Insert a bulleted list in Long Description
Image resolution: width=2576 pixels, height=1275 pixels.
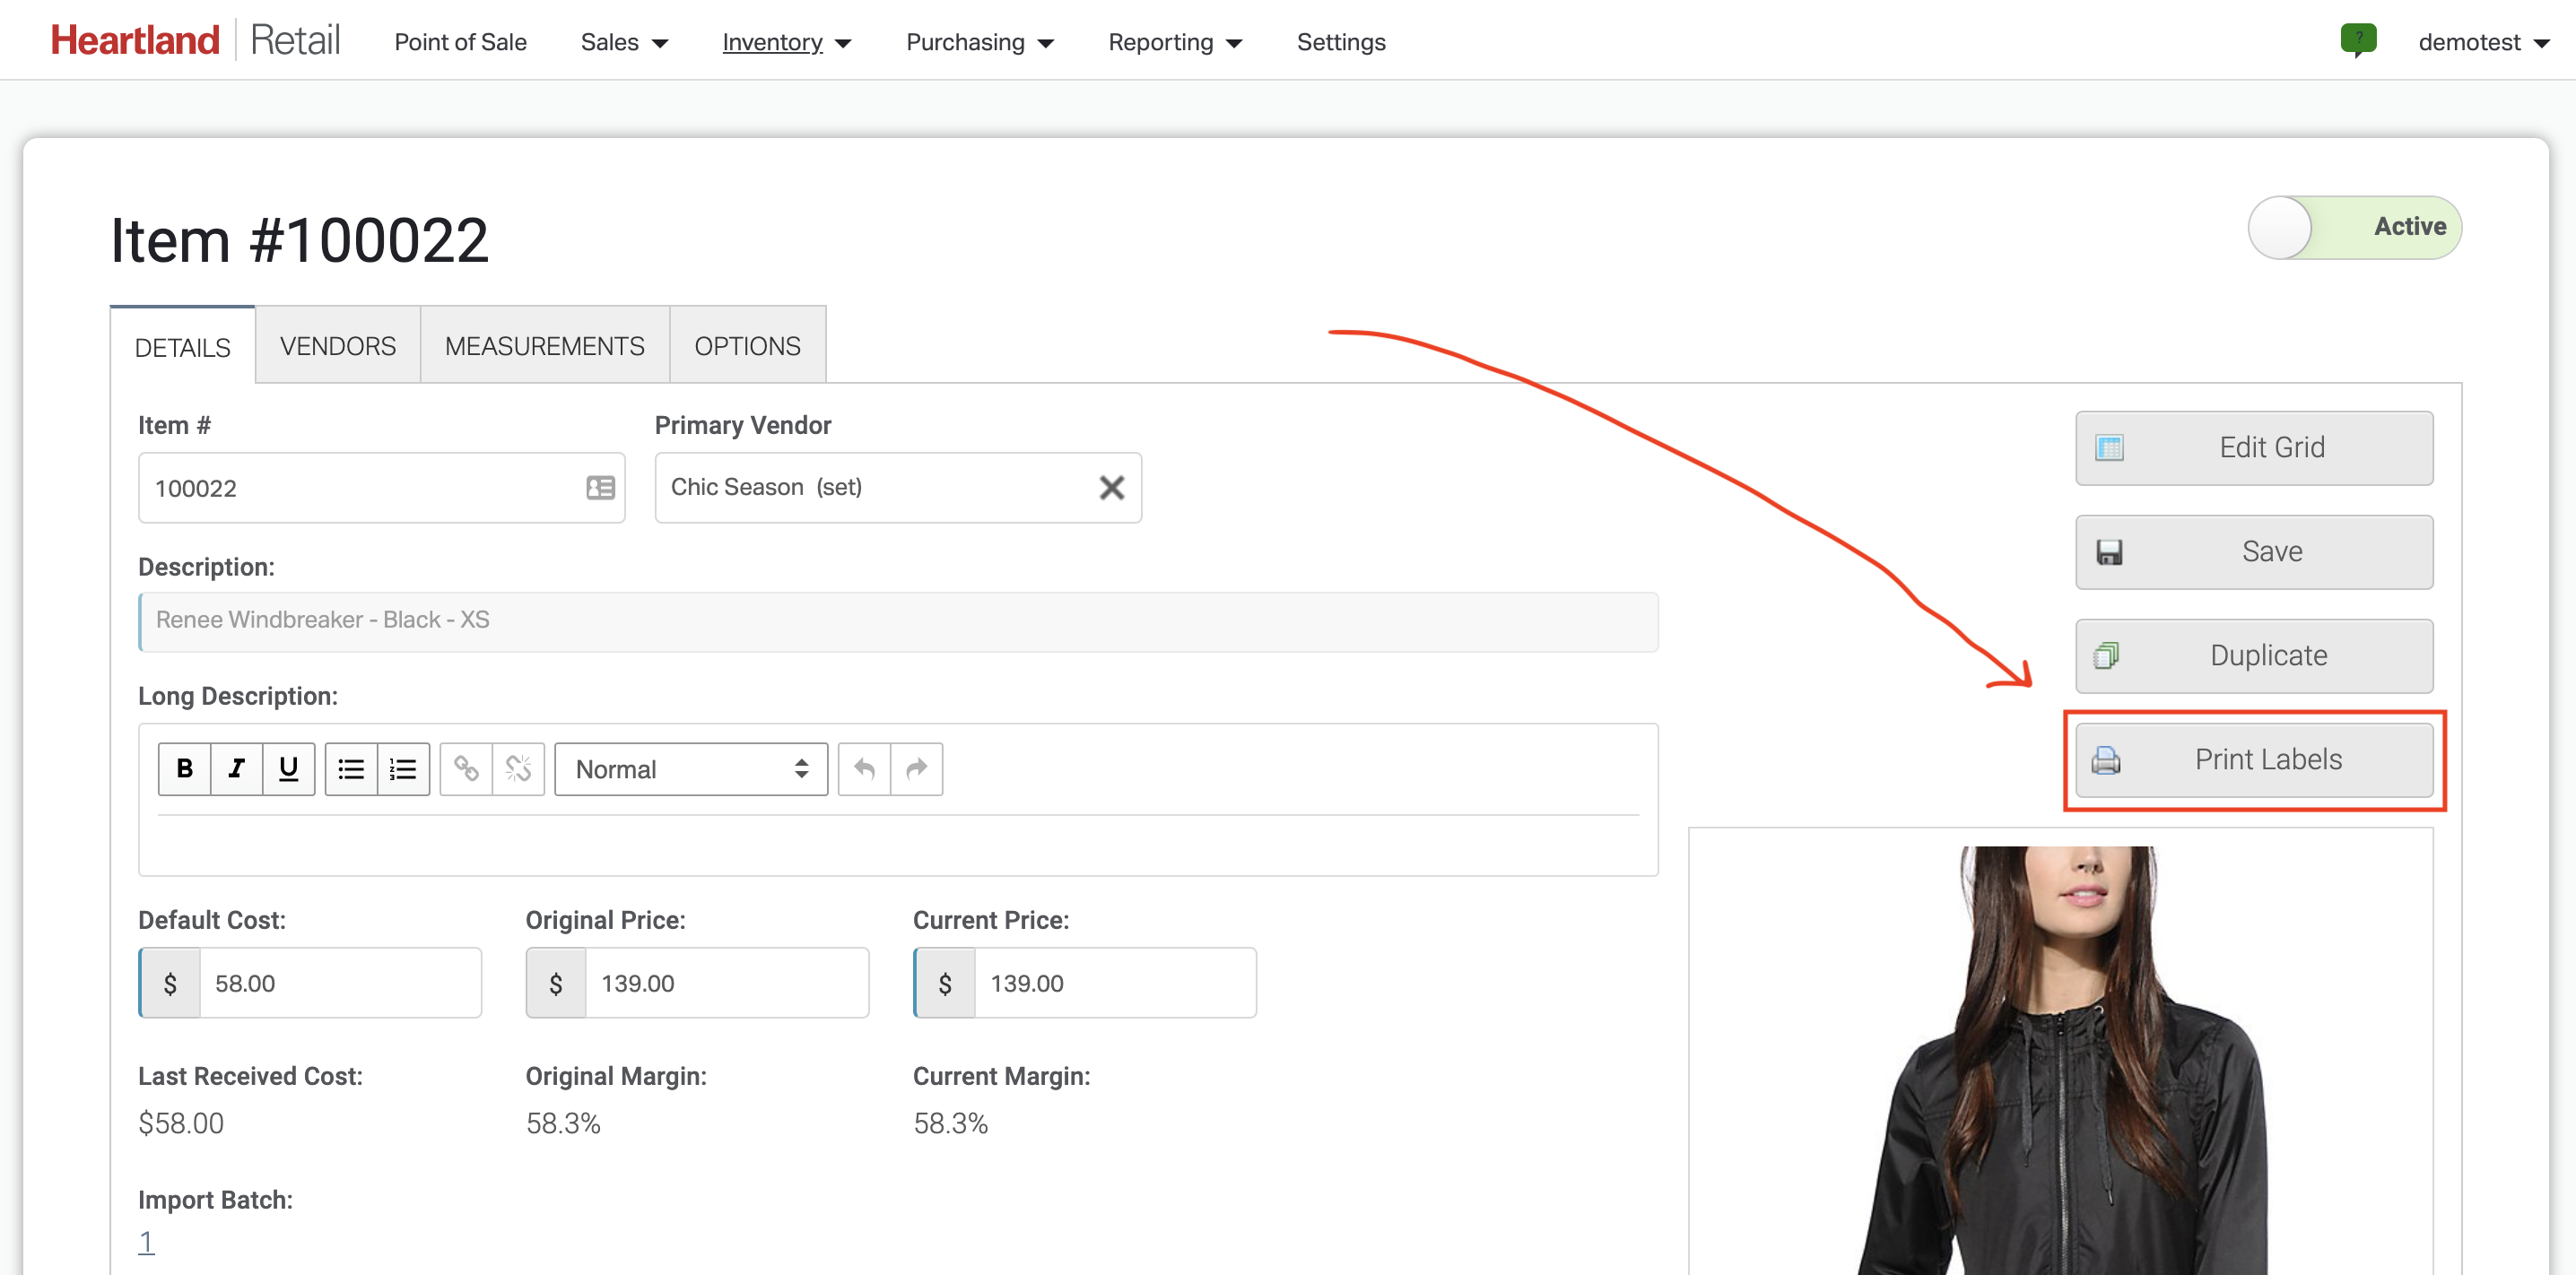pyautogui.click(x=351, y=769)
